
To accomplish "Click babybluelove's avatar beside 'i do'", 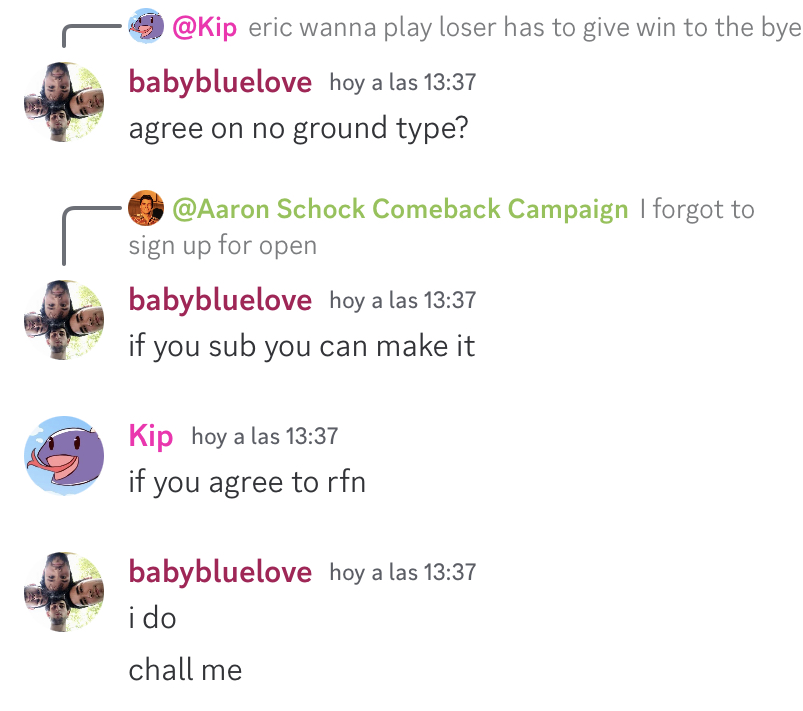I will coord(64,592).
